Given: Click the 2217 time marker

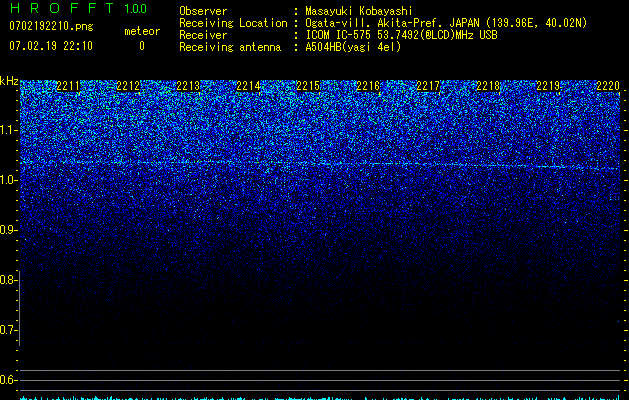Looking at the screenshot, I should pyautogui.click(x=428, y=86).
